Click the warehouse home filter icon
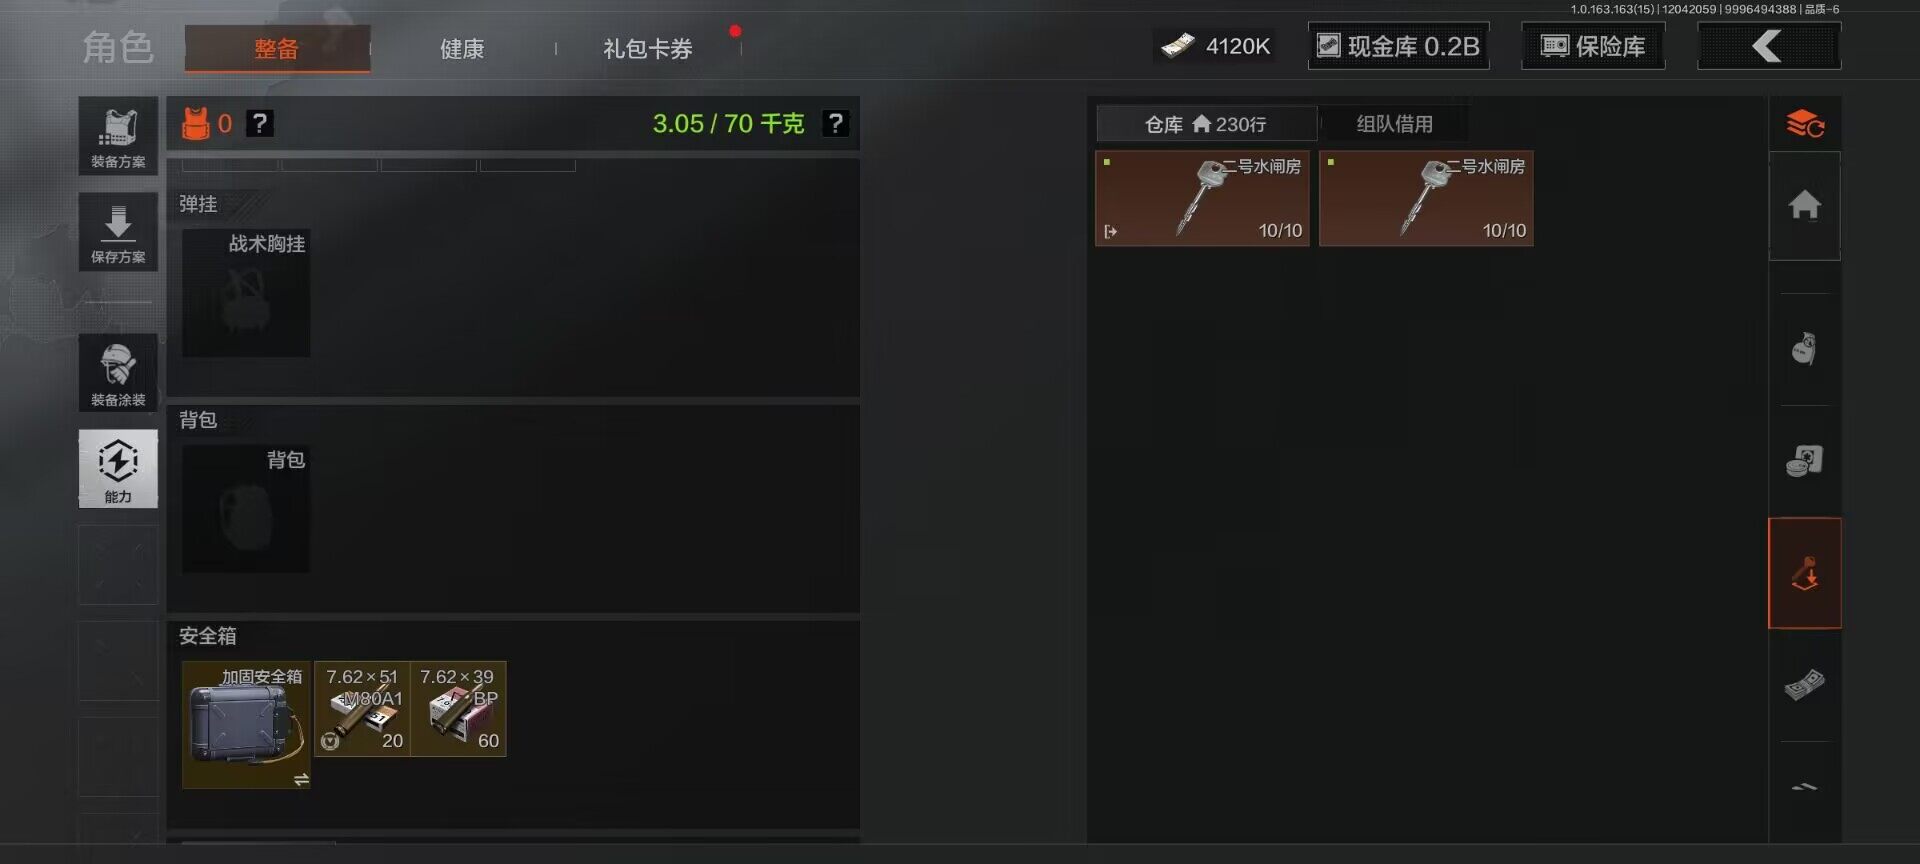Viewport: 1920px width, 864px height. coord(1804,205)
